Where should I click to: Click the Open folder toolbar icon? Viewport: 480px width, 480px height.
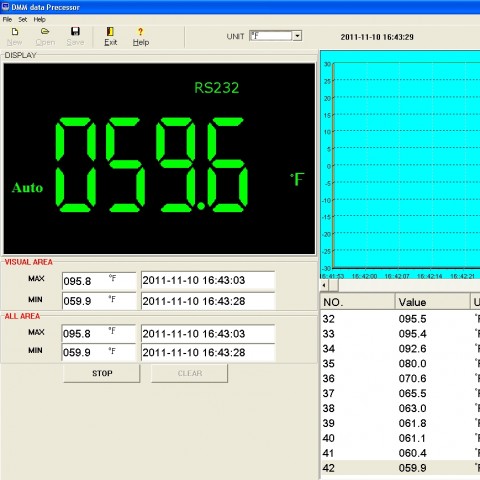point(45,32)
